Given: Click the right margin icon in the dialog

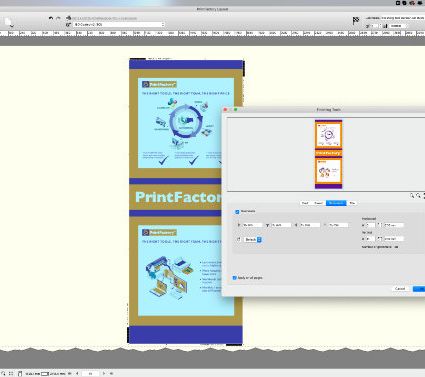Looking at the screenshot, I should tap(296, 225).
